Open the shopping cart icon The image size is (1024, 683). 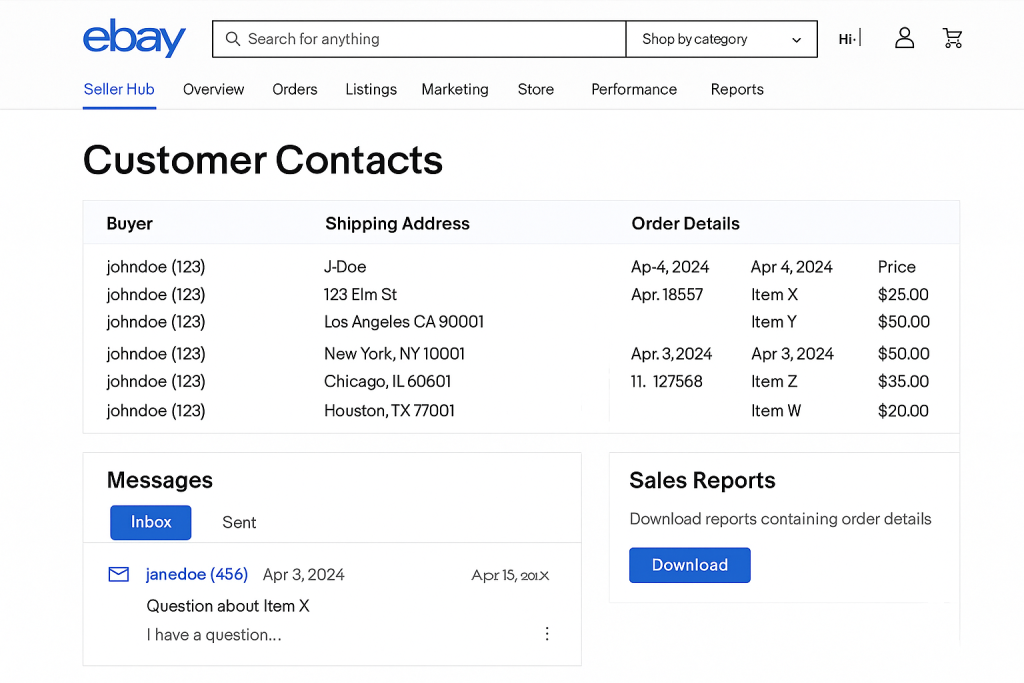(x=952, y=38)
